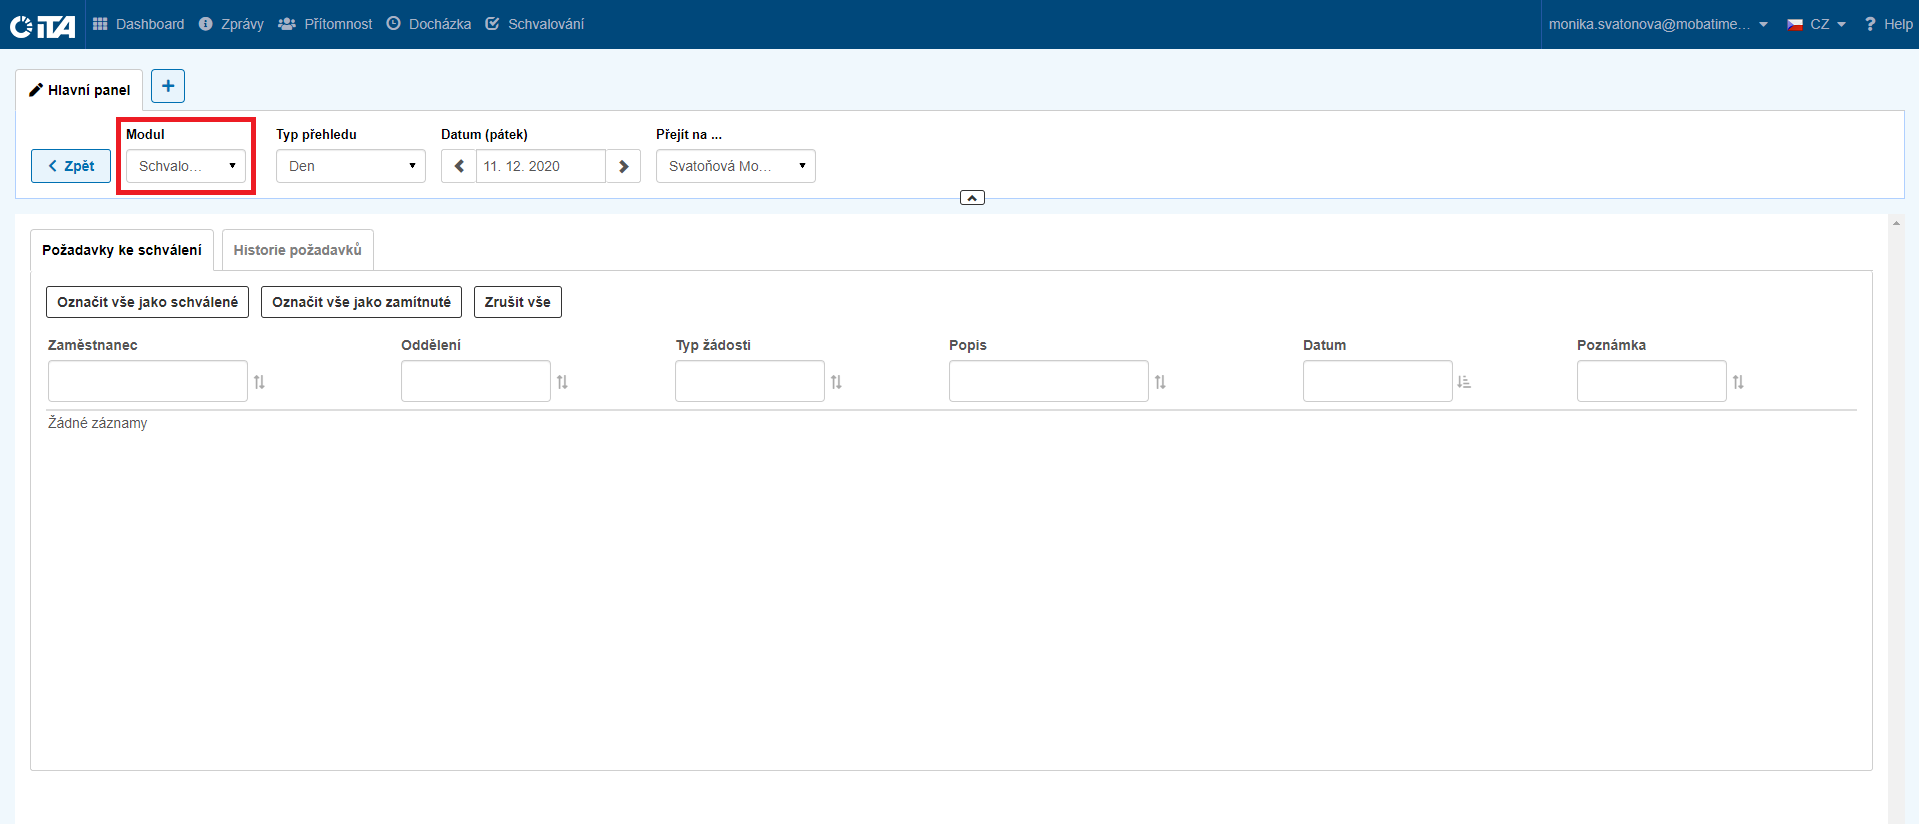The image size is (1919, 824).
Task: Click Označit vše jako schválené button
Action: (147, 302)
